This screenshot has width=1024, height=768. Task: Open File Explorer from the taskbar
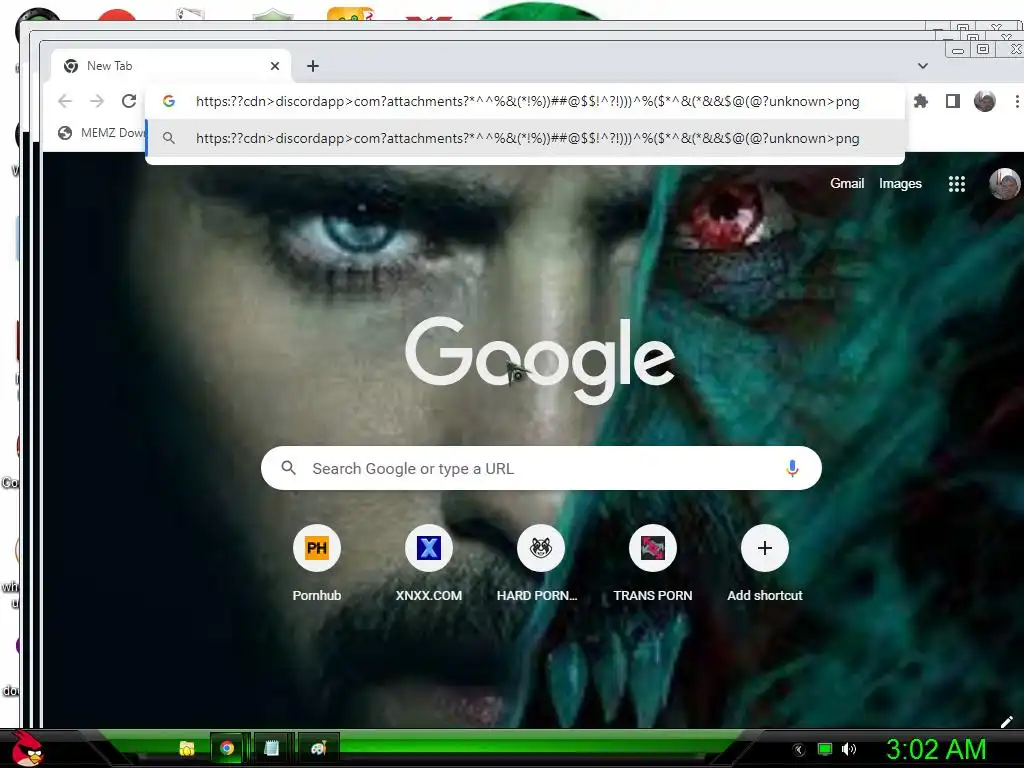(x=187, y=748)
